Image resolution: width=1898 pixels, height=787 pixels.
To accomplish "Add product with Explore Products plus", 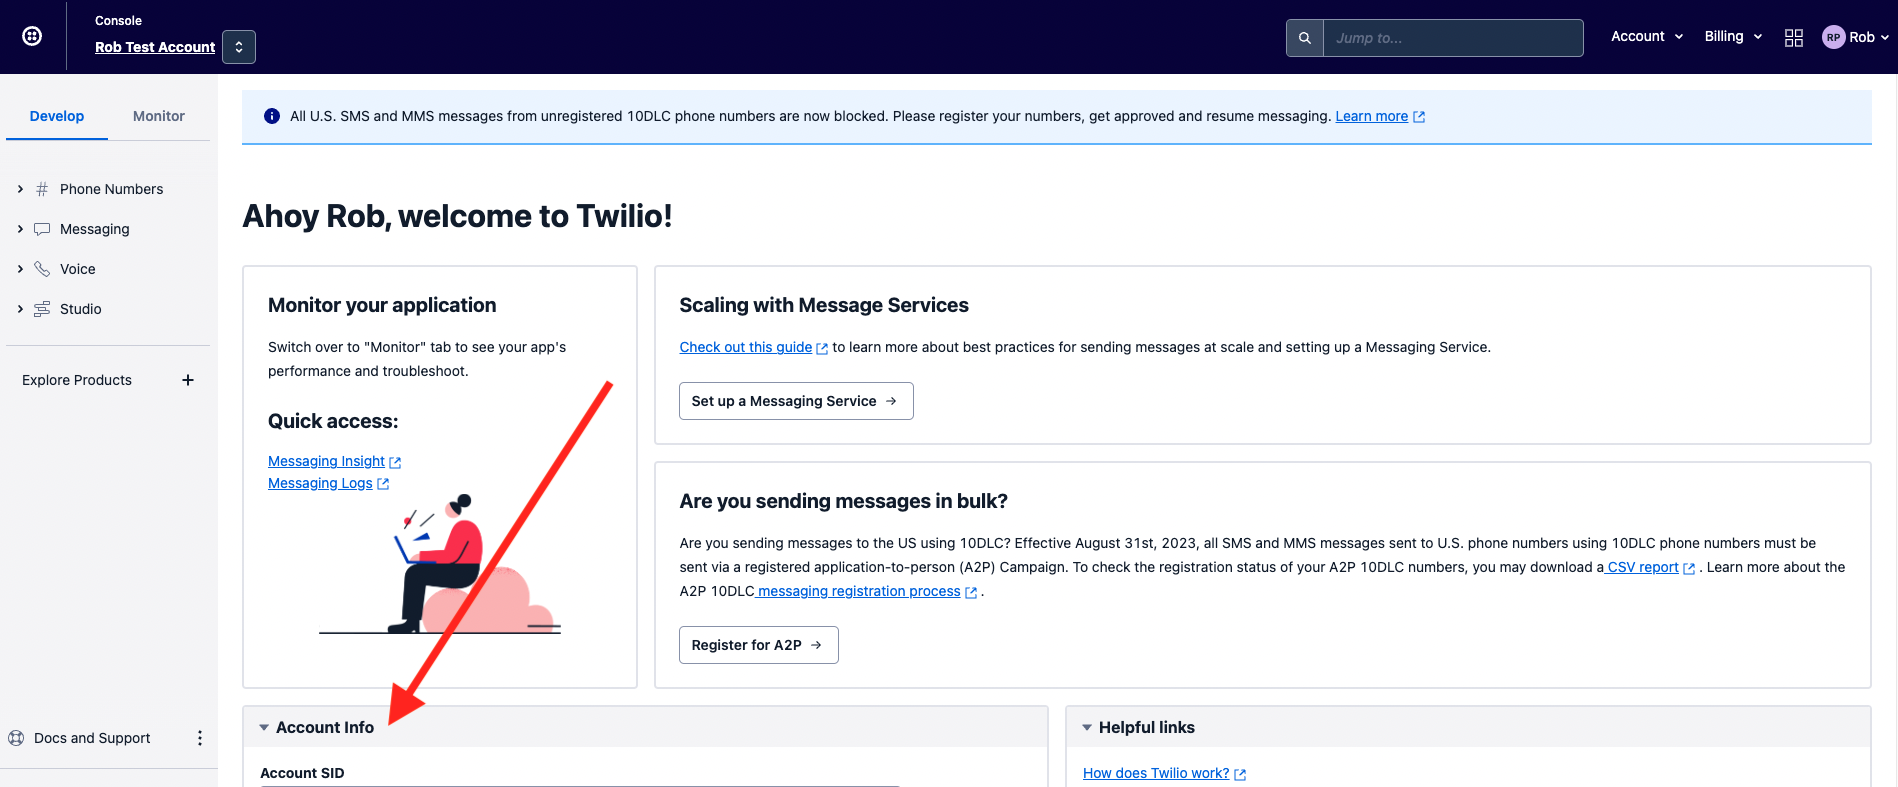I will [x=188, y=380].
